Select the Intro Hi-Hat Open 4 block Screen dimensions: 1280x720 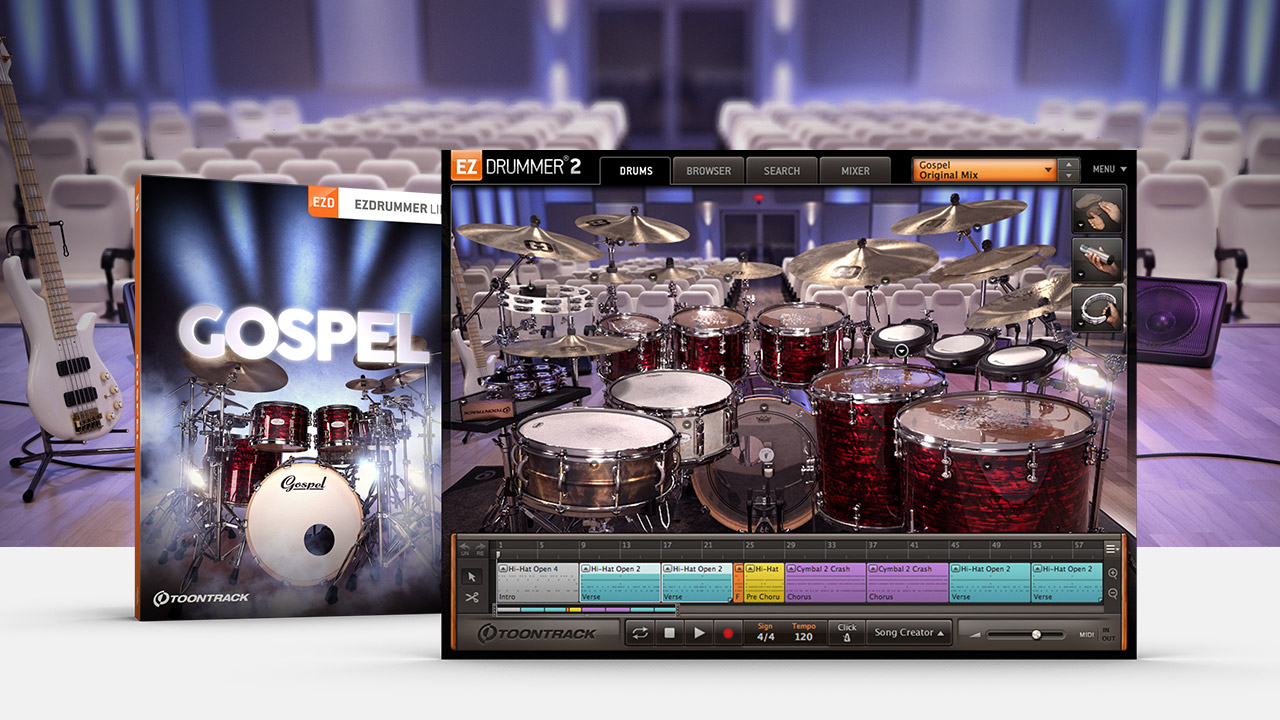pyautogui.click(x=537, y=583)
